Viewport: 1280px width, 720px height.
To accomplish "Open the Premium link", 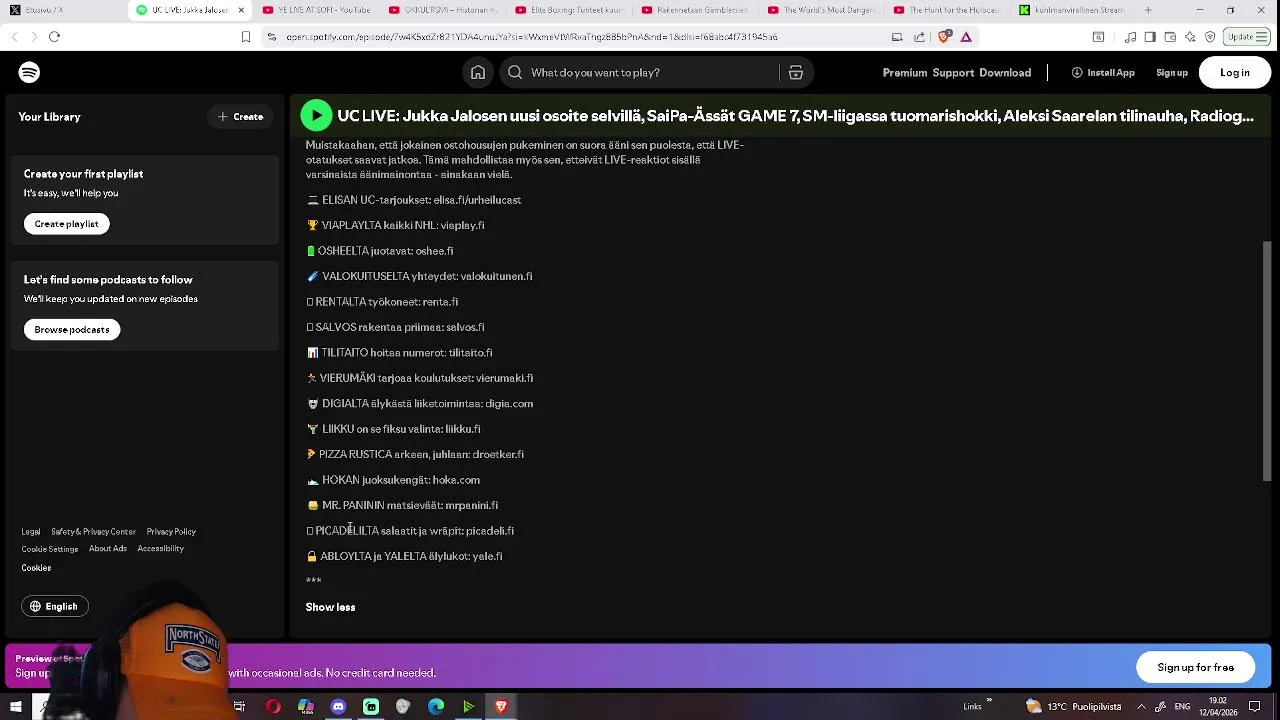I will pyautogui.click(x=905, y=73).
